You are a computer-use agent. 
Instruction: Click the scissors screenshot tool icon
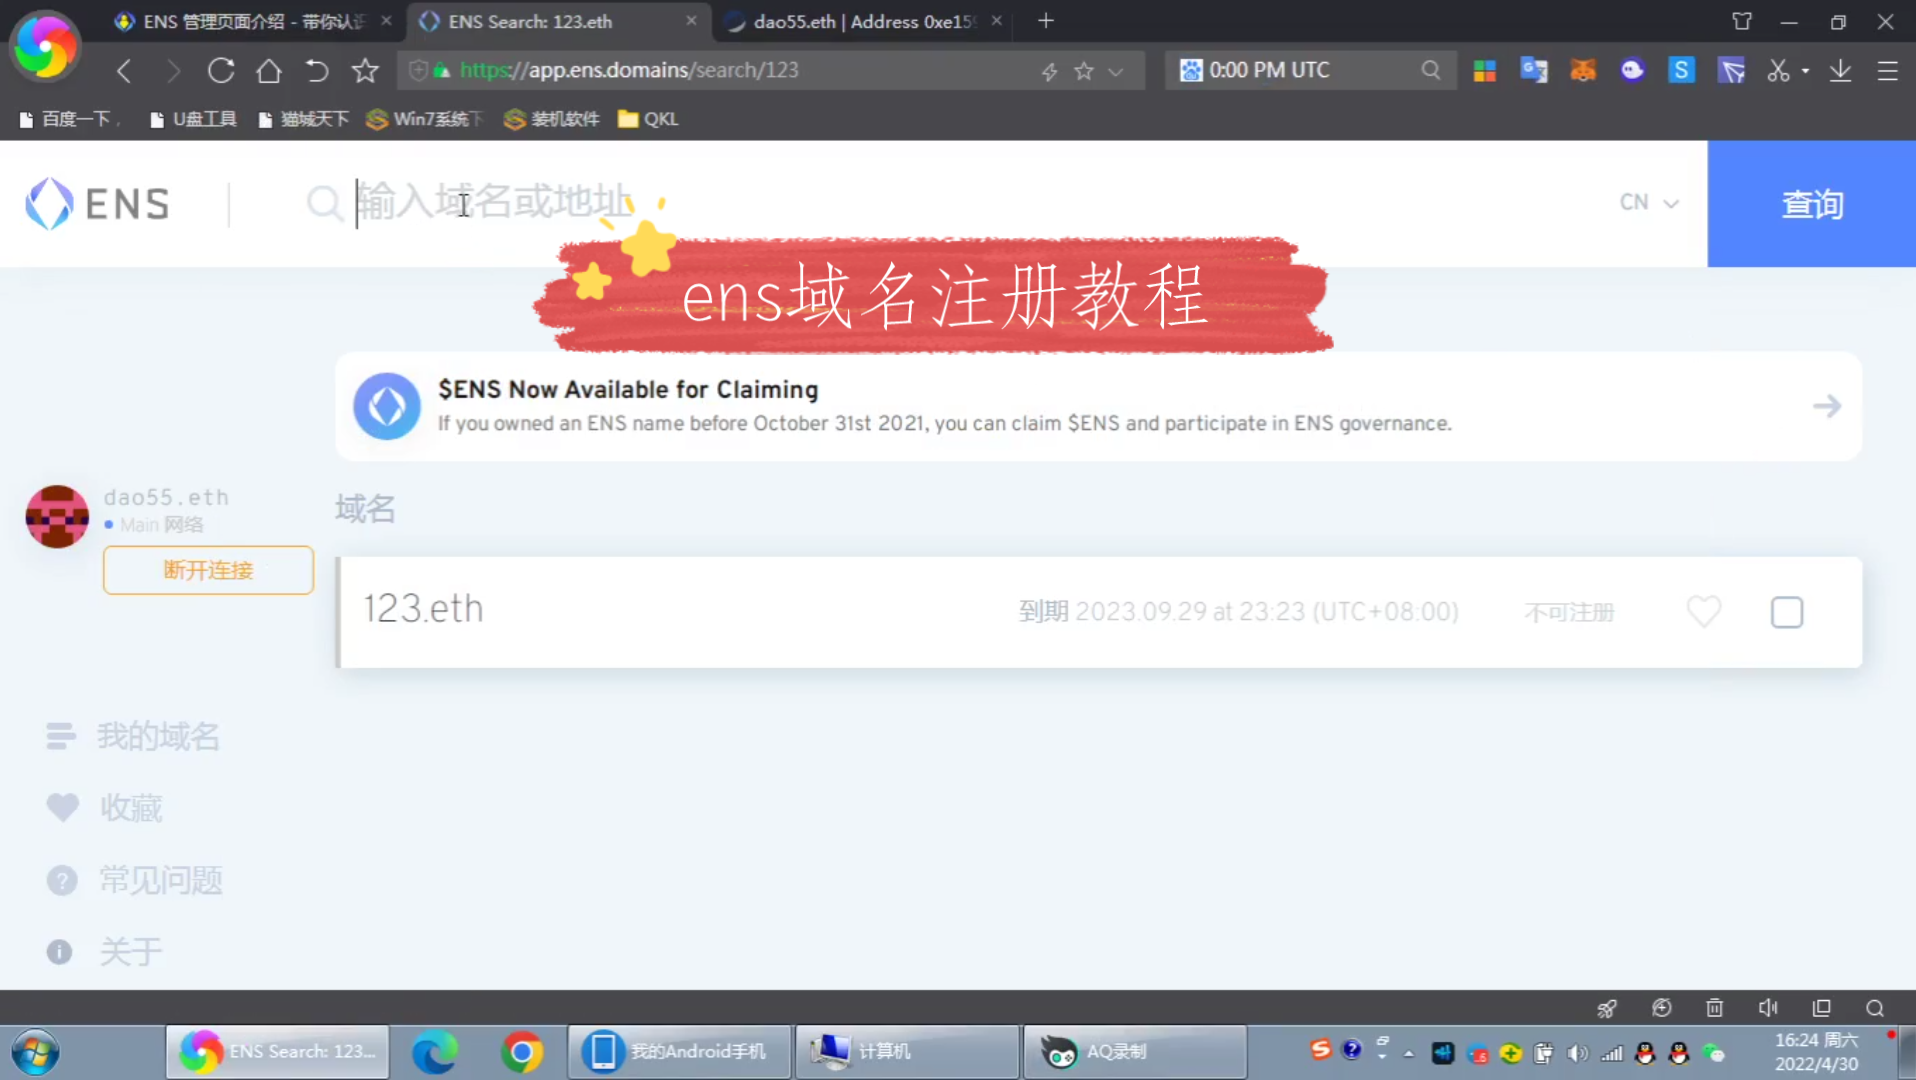[1777, 71]
